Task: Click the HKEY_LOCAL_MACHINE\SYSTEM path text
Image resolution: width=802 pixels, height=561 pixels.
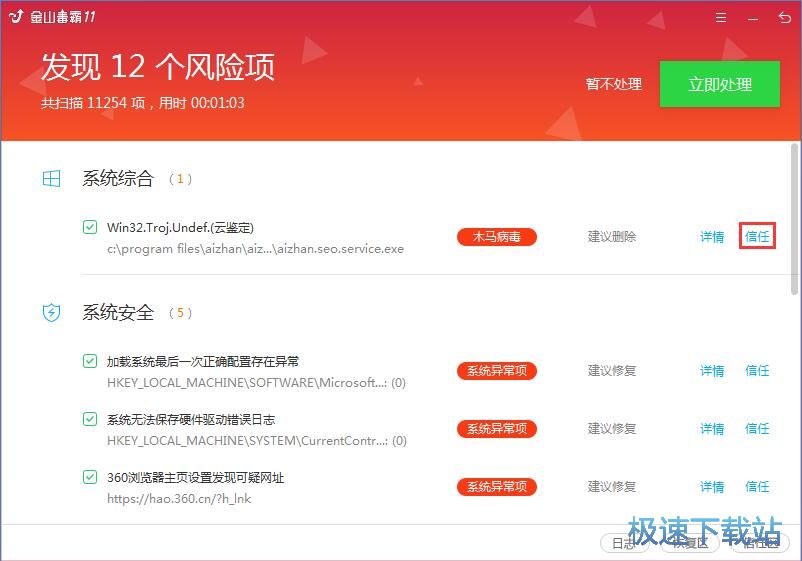Action: click(257, 441)
